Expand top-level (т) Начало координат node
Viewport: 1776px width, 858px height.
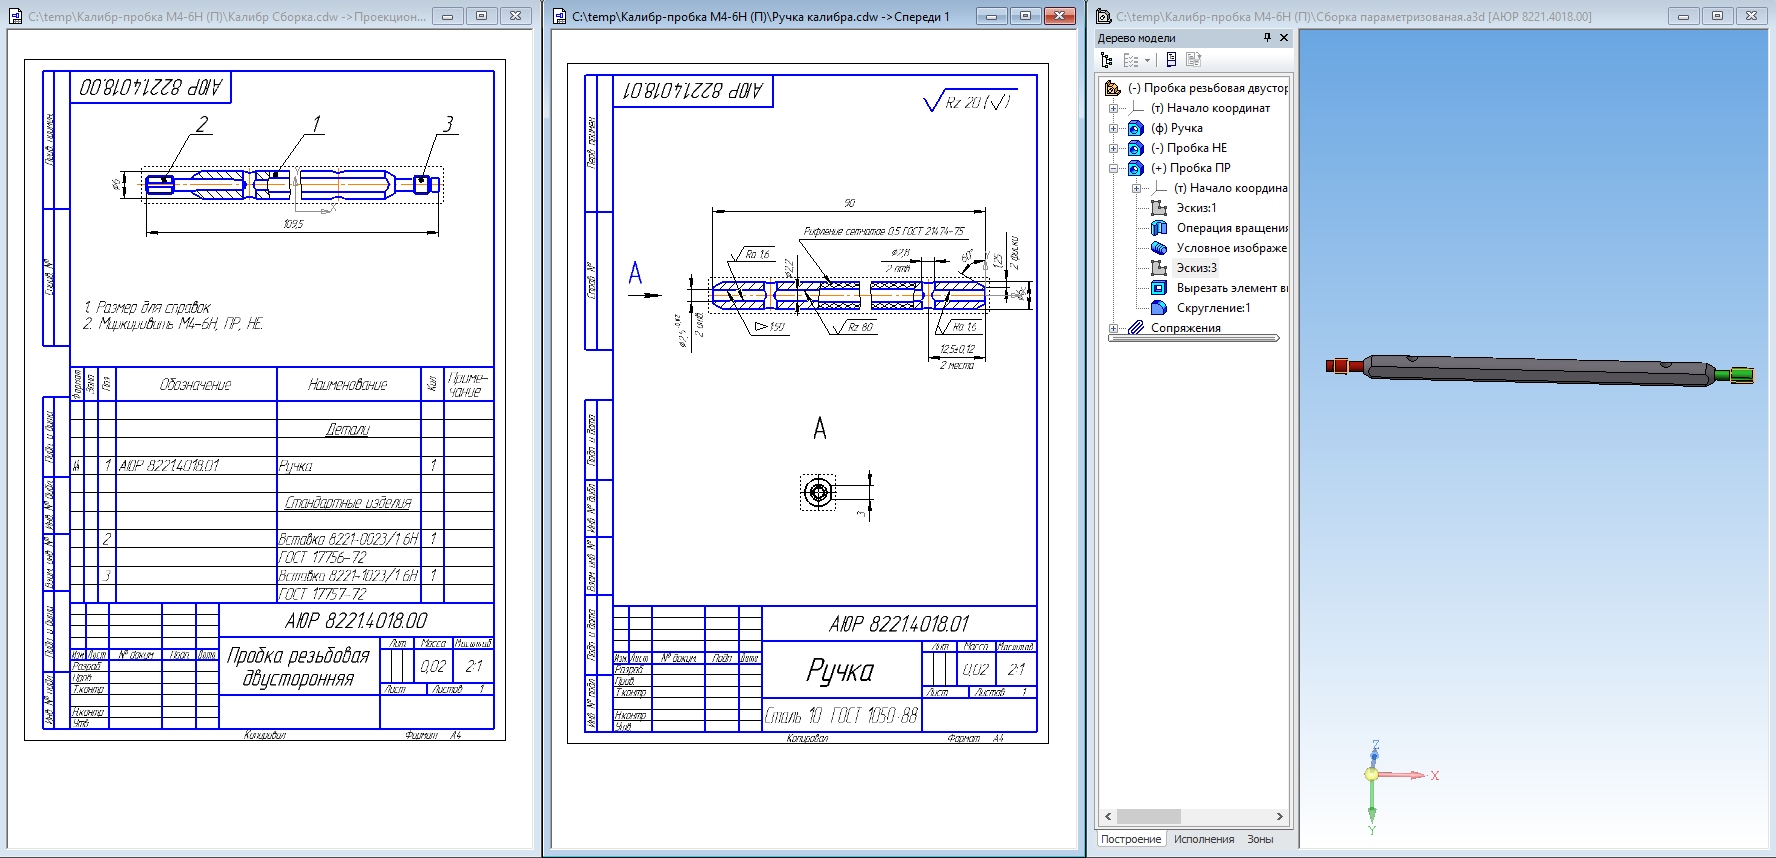coord(1113,108)
